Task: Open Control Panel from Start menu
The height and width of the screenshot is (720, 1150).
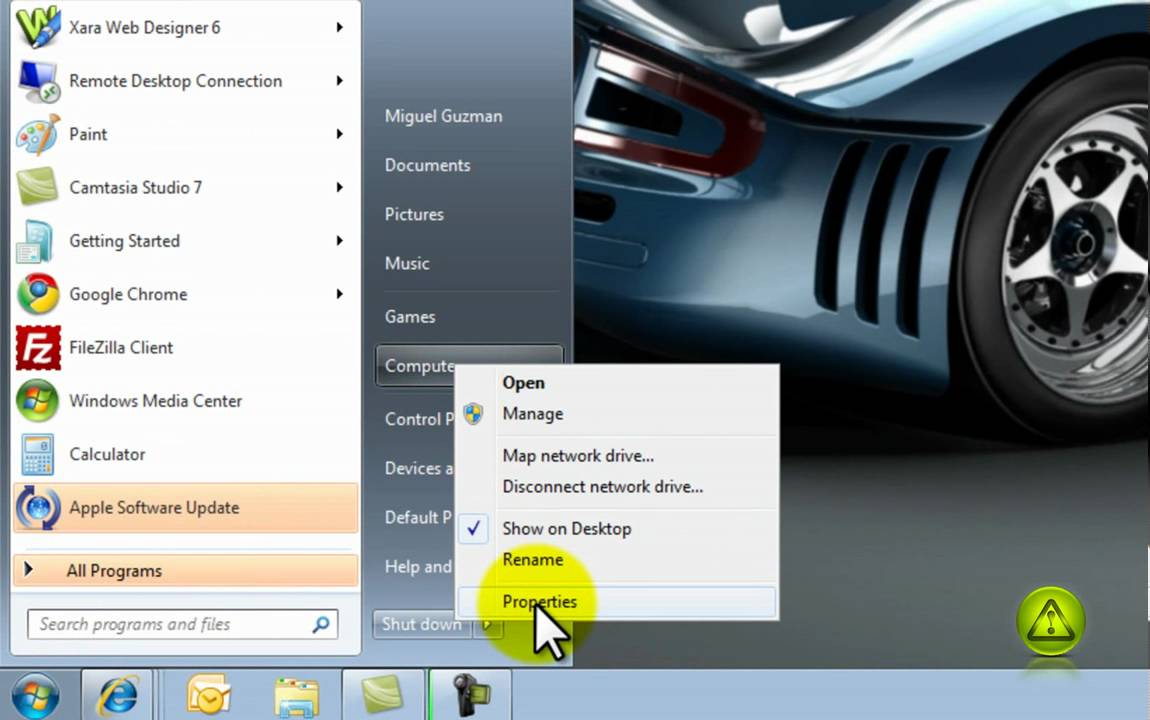Action: pos(419,419)
